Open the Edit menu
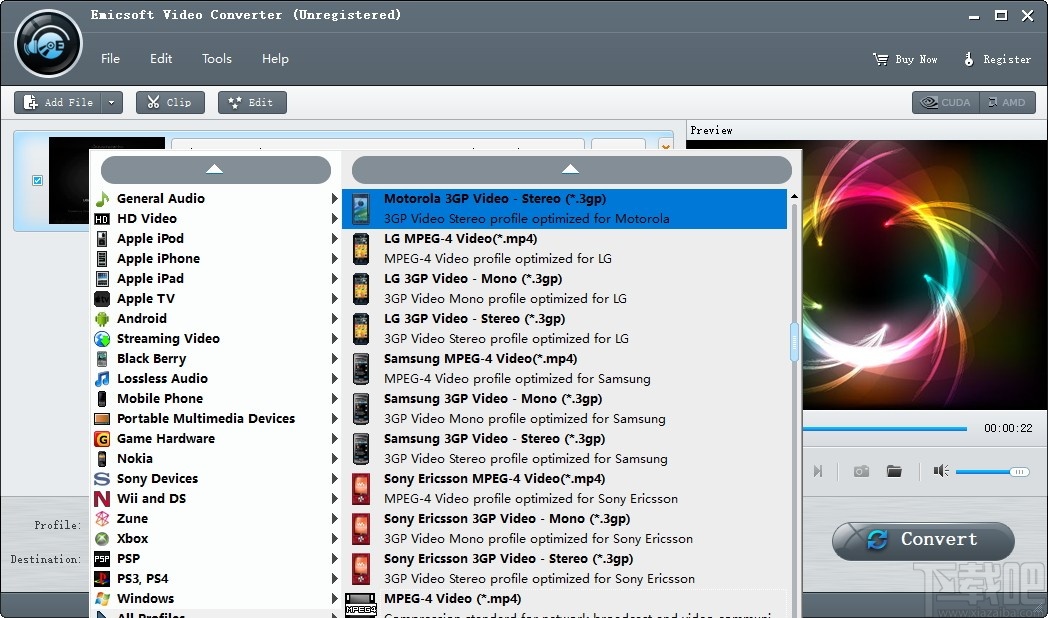 [x=161, y=59]
